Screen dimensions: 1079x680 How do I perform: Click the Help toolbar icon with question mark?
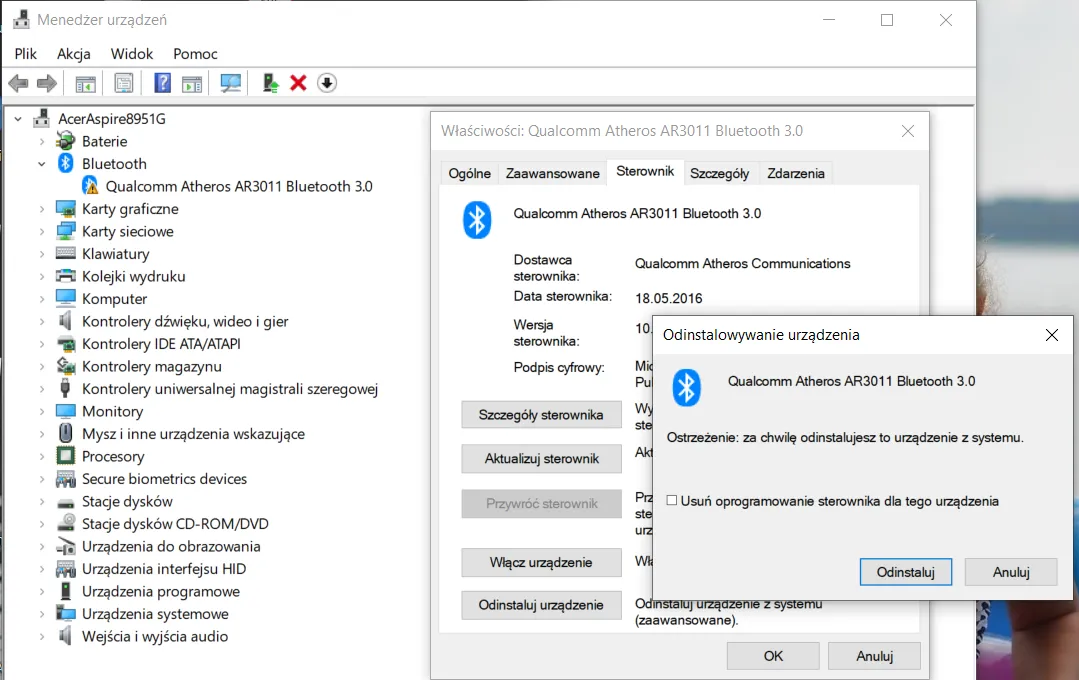(162, 83)
